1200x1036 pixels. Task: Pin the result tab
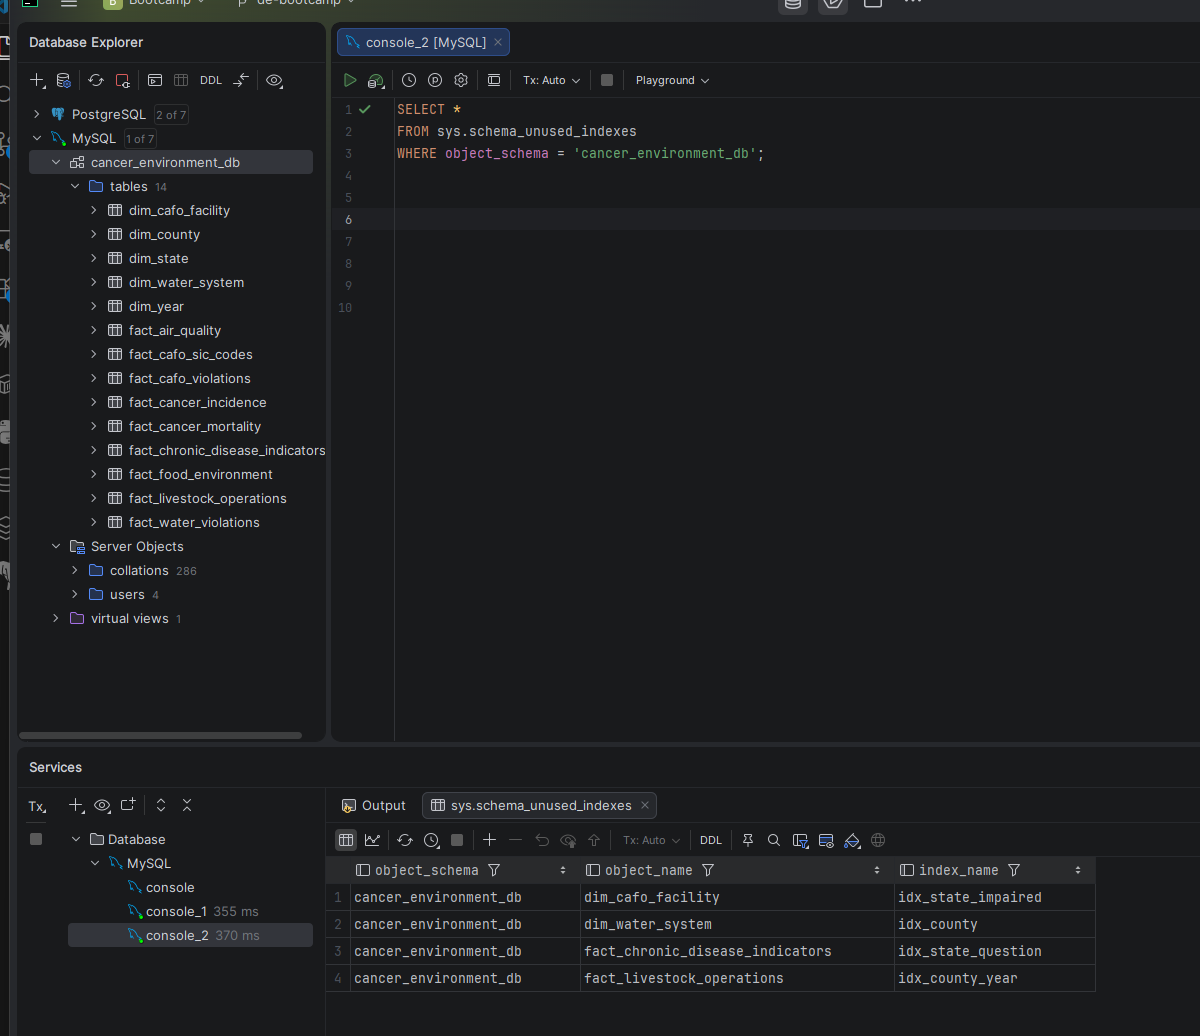[x=748, y=840]
